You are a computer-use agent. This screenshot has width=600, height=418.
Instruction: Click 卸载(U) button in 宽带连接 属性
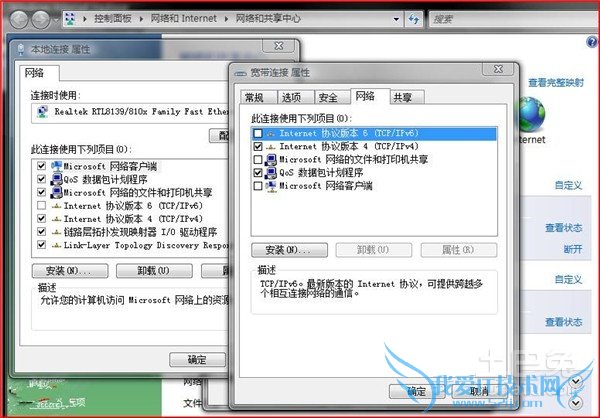click(x=374, y=250)
